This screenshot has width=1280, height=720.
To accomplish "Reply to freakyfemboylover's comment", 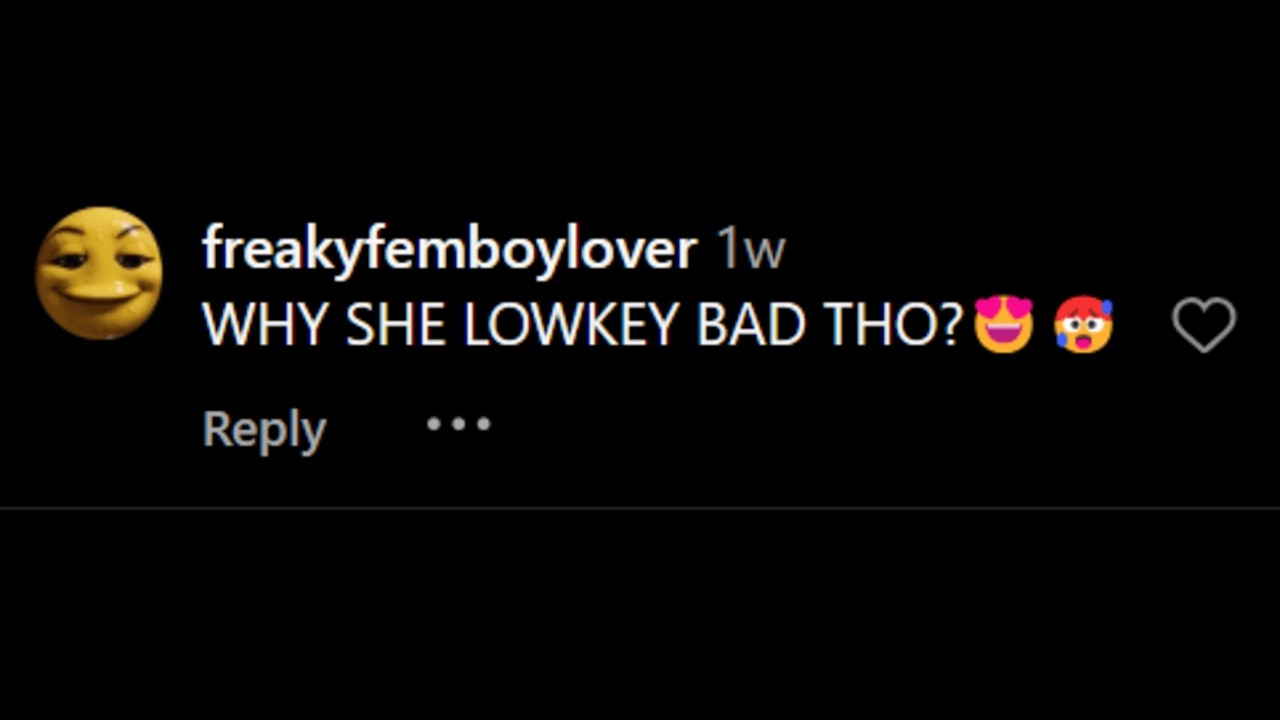I will click(x=264, y=430).
